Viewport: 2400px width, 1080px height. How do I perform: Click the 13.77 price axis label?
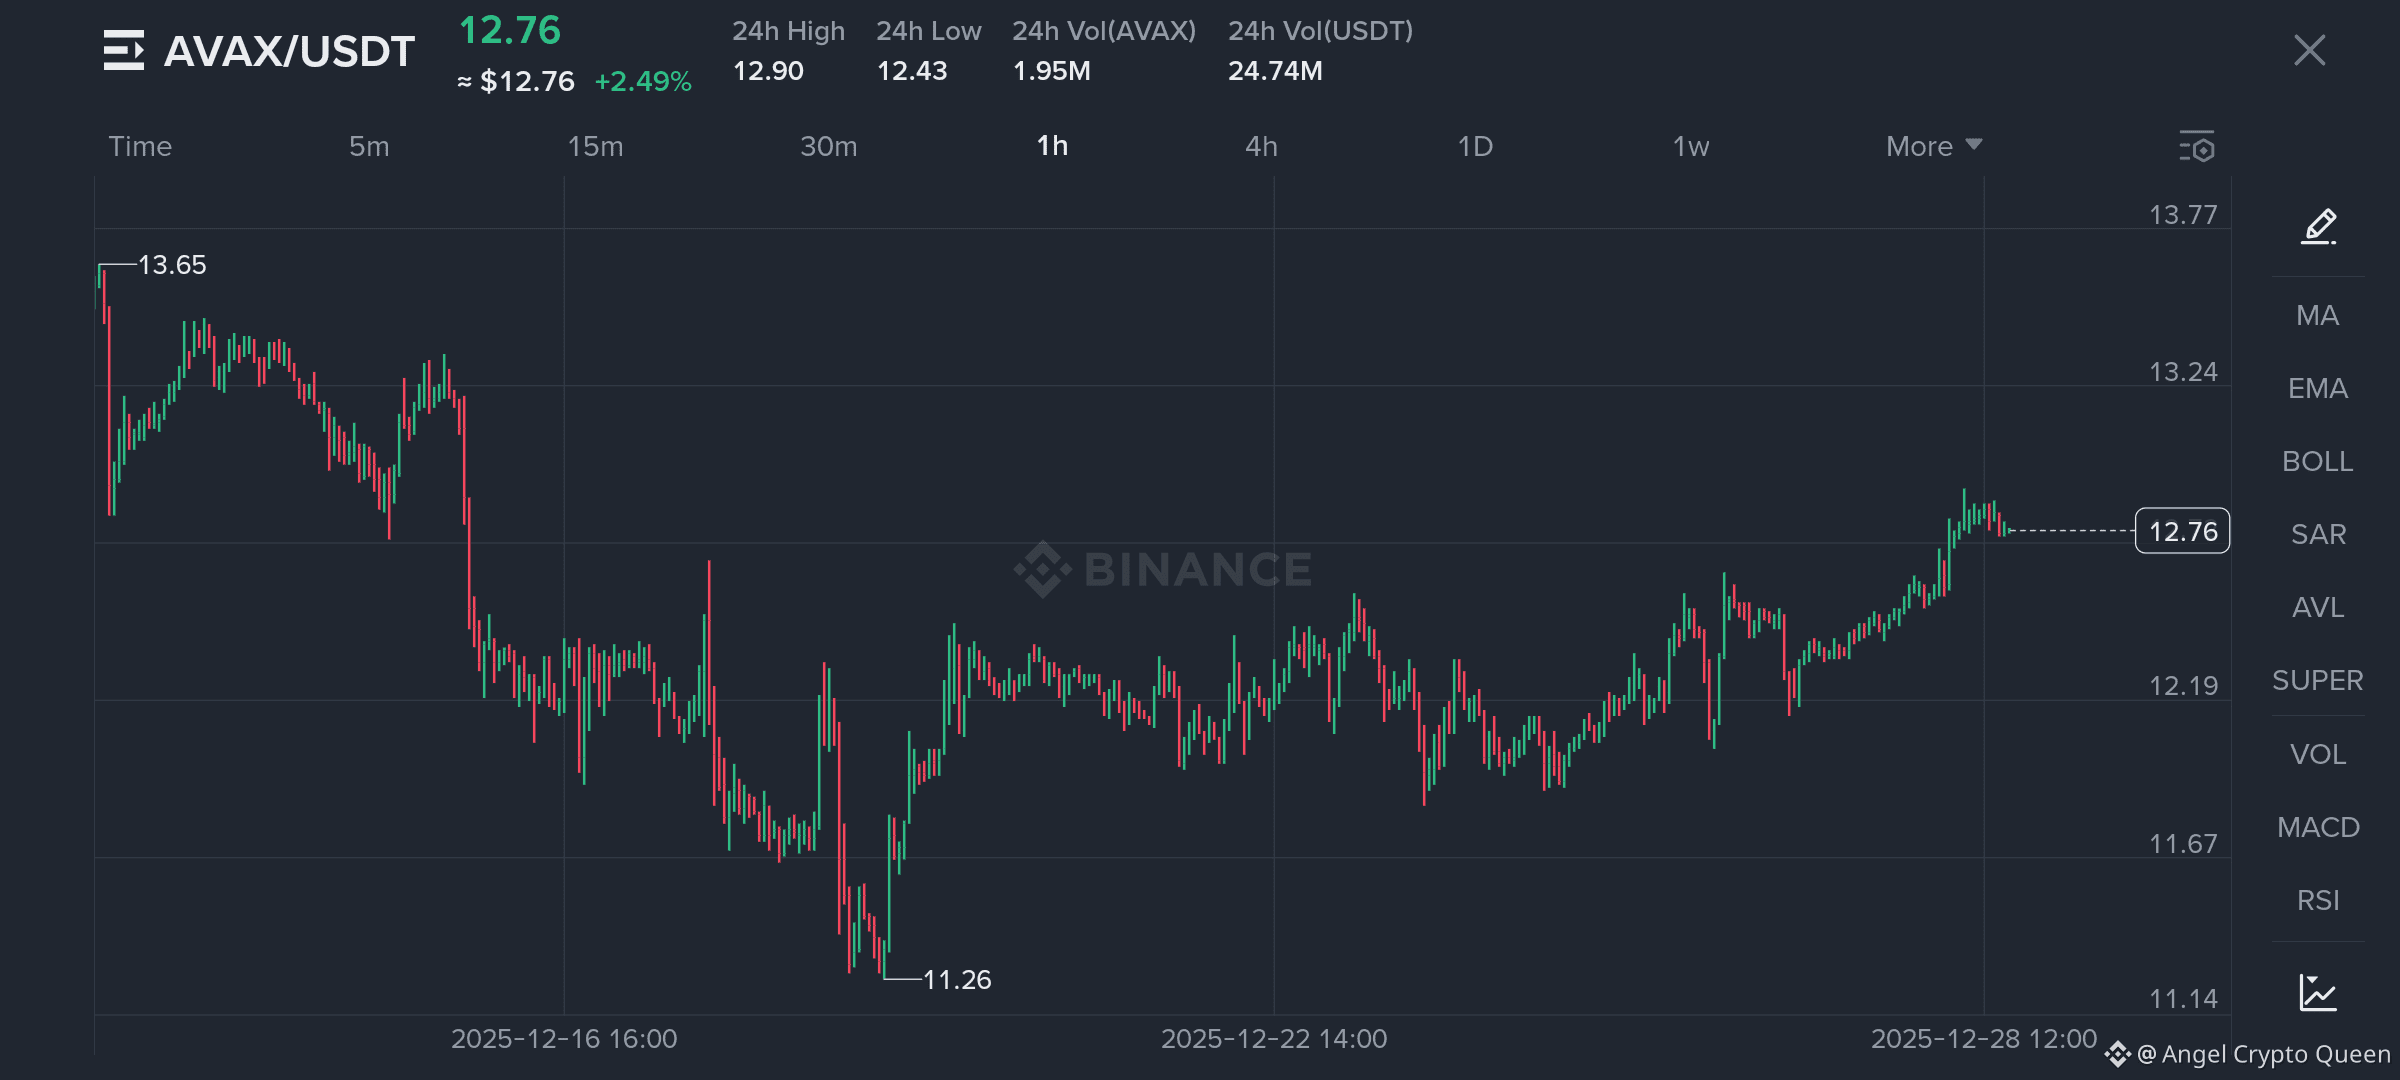click(2183, 215)
